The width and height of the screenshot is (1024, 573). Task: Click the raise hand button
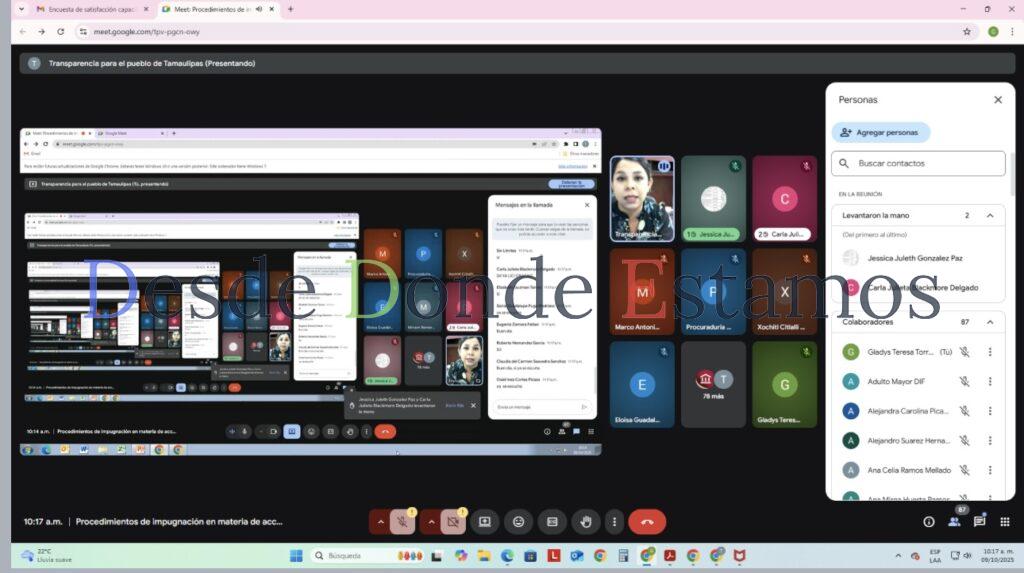click(586, 521)
